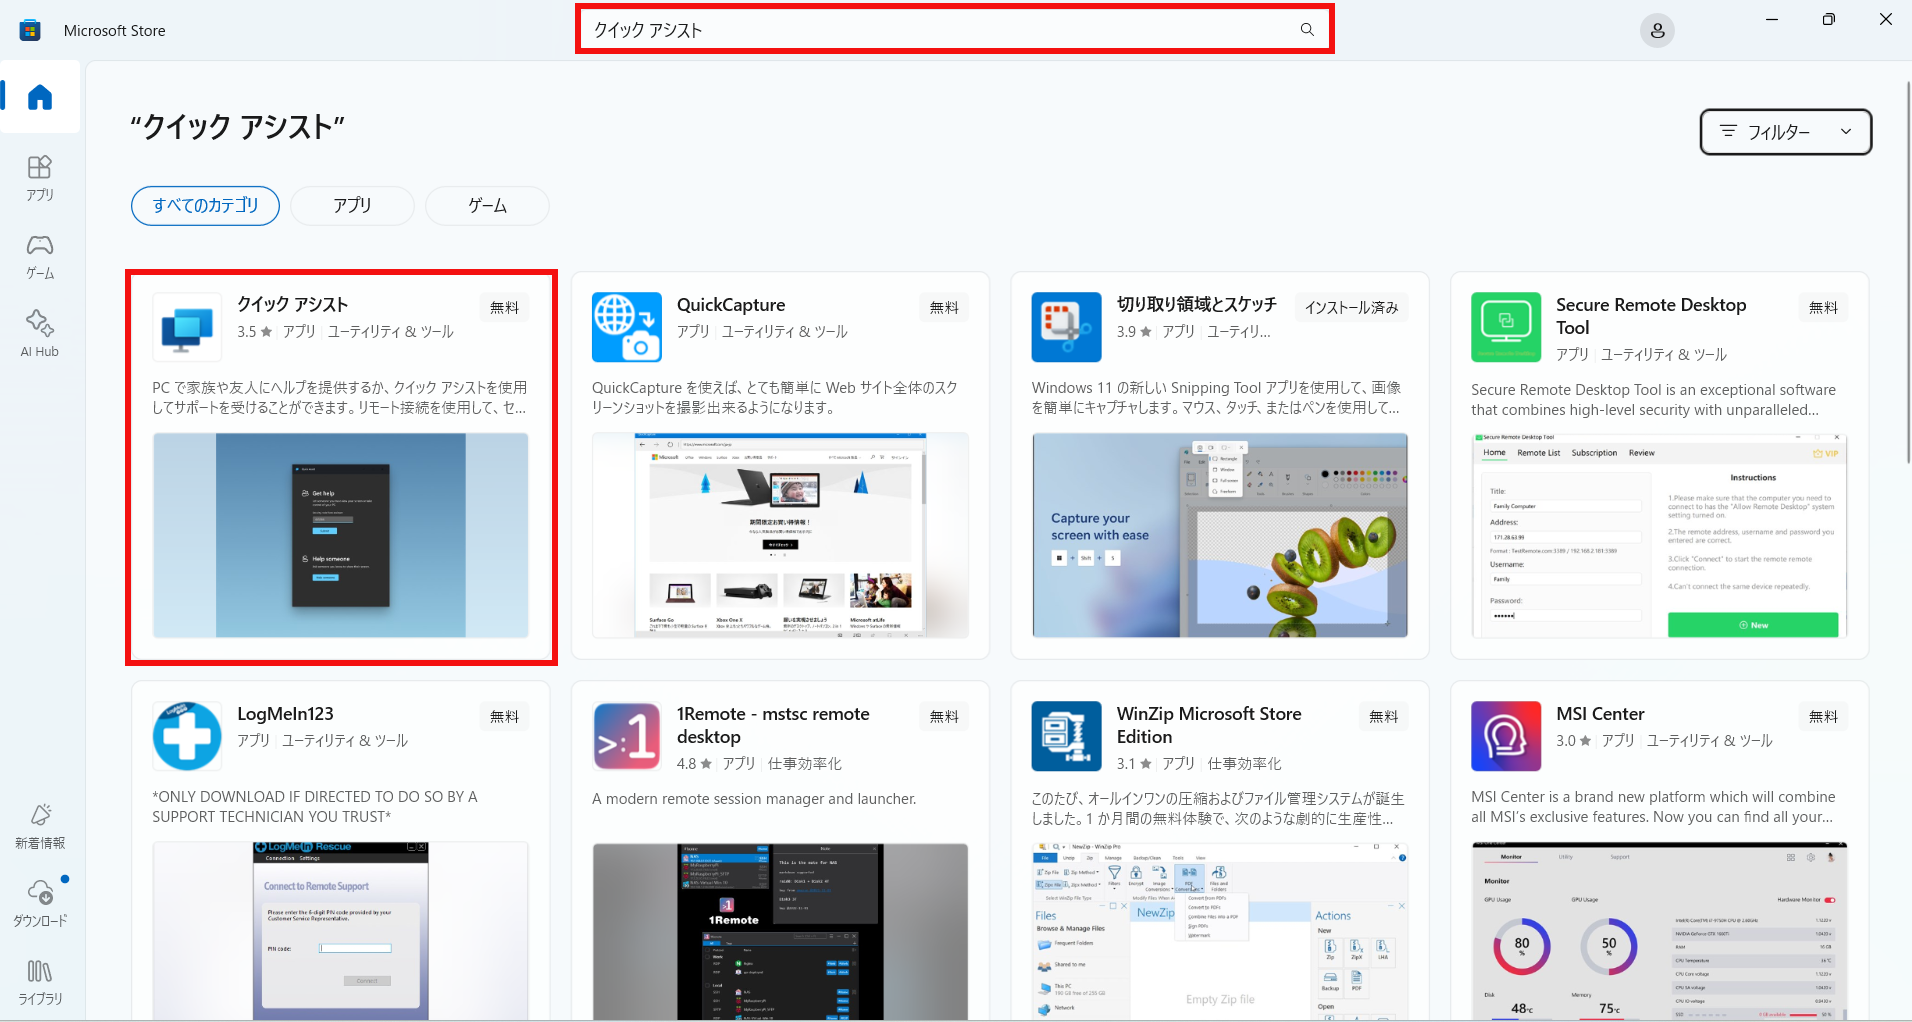Screen dimensions: 1912x1022
Task: Open Secure Remote Desktop Tool title
Action: pyautogui.click(x=1650, y=316)
